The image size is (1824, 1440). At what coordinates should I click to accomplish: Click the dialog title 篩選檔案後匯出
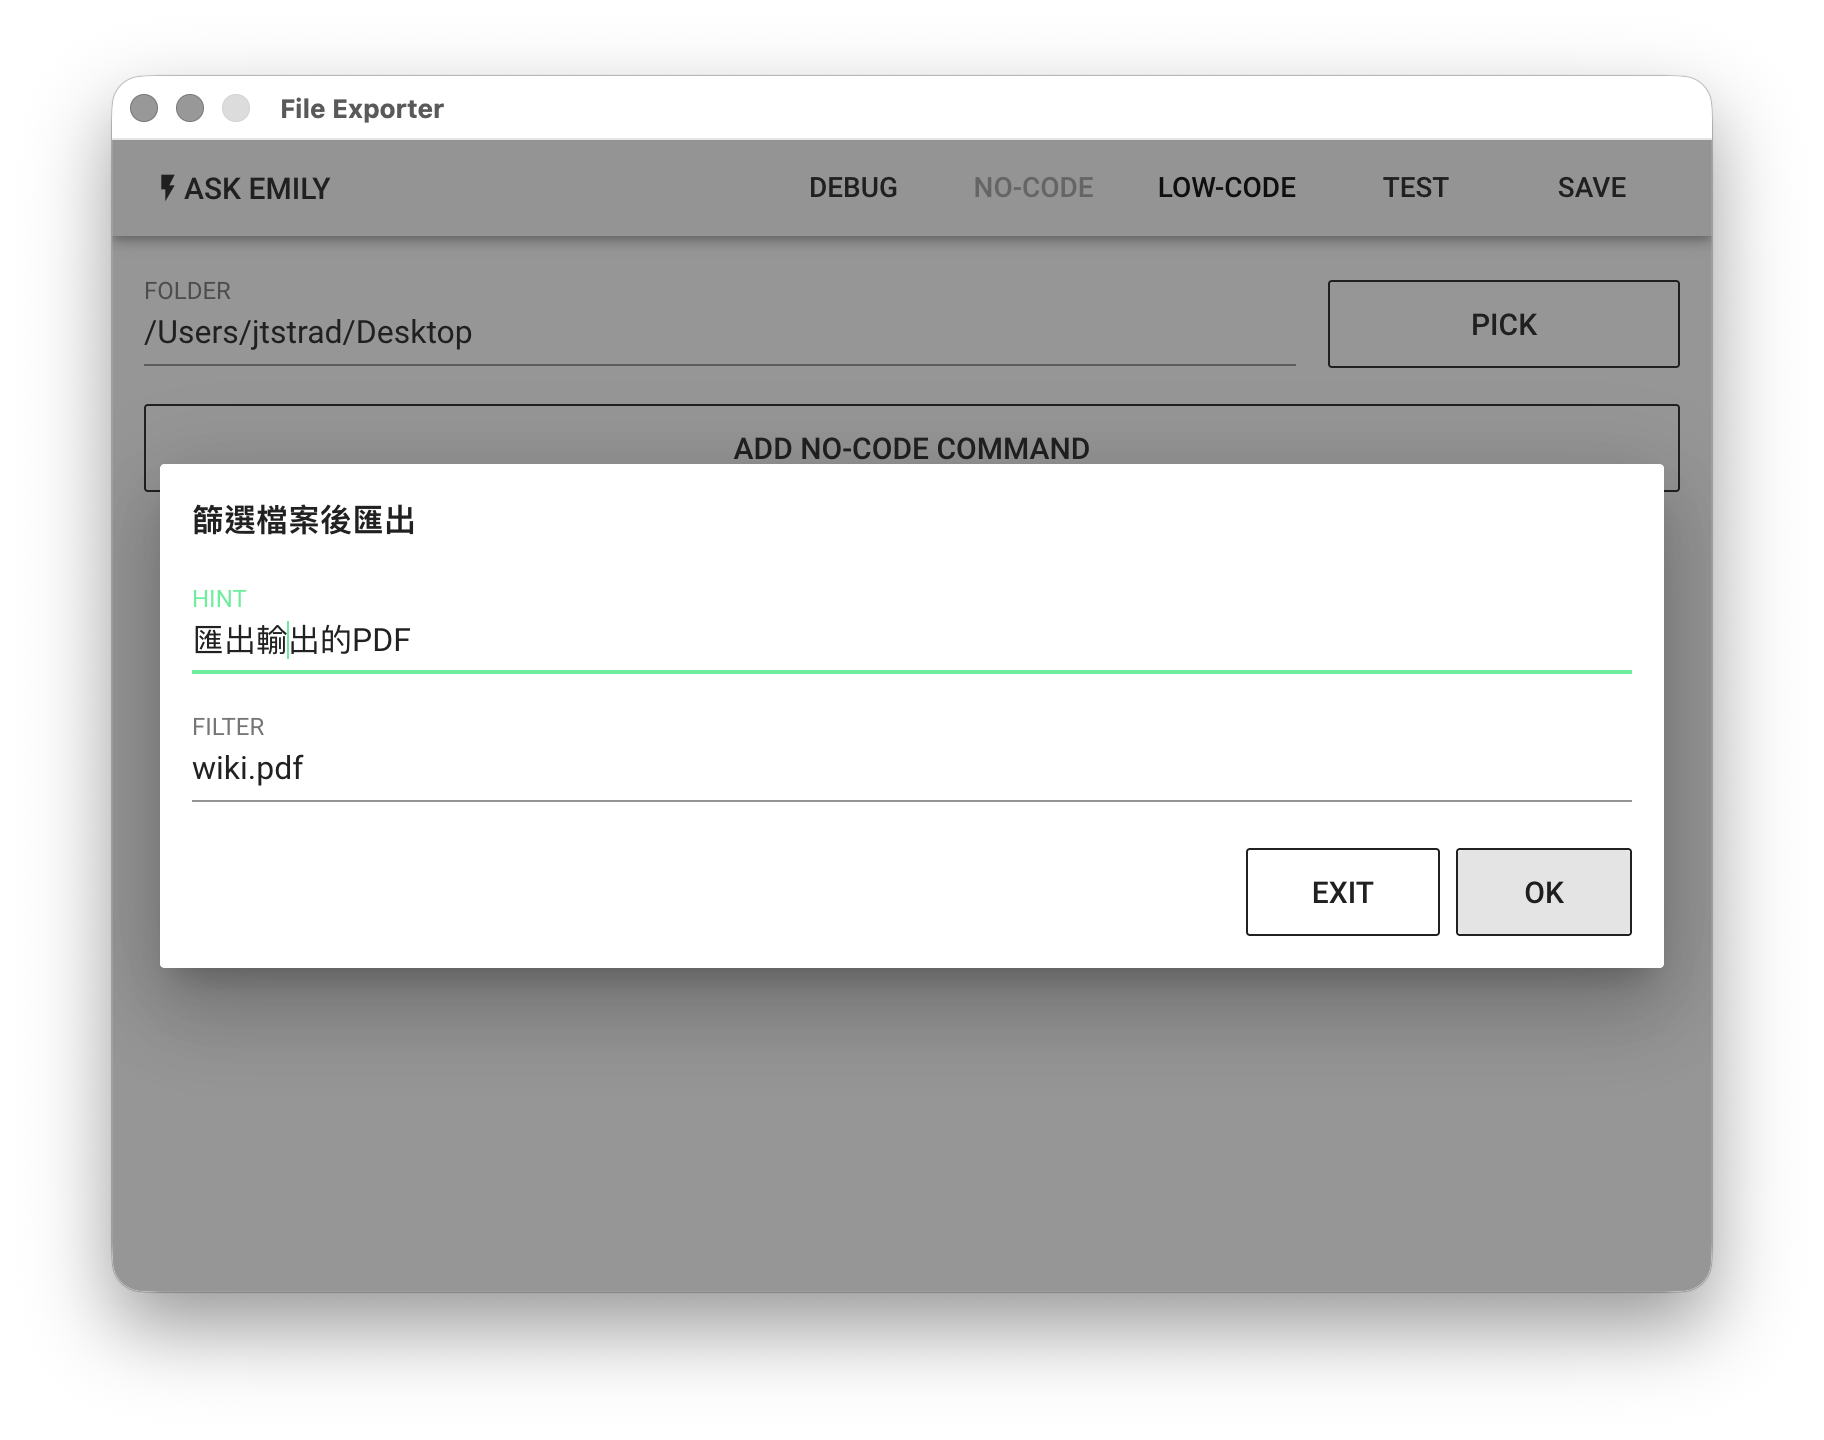tap(303, 521)
